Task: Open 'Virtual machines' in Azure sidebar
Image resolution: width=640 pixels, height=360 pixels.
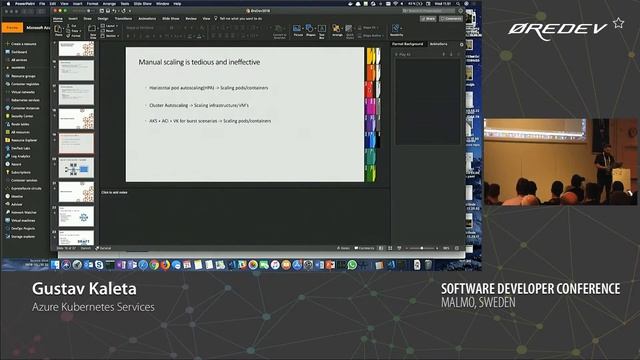Action: coord(20,220)
